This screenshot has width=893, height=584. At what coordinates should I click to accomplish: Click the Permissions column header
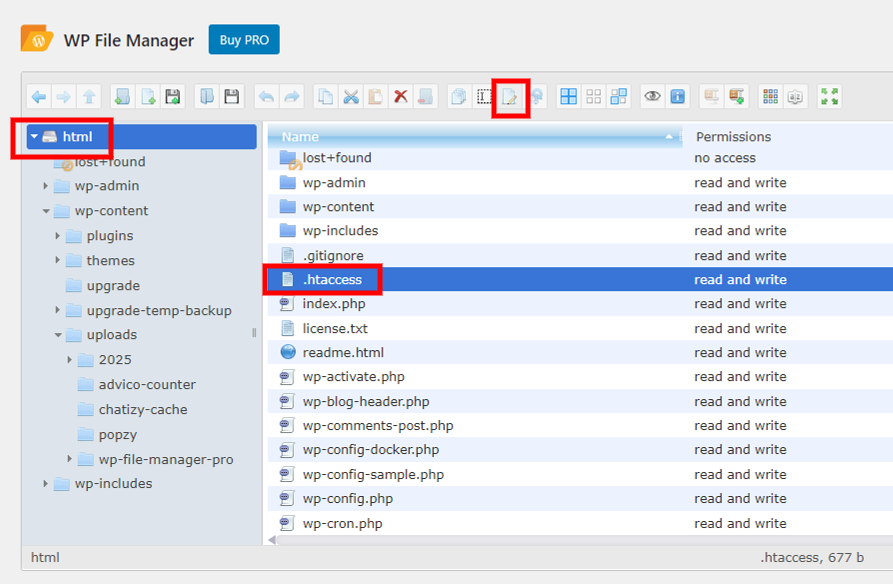tap(733, 137)
